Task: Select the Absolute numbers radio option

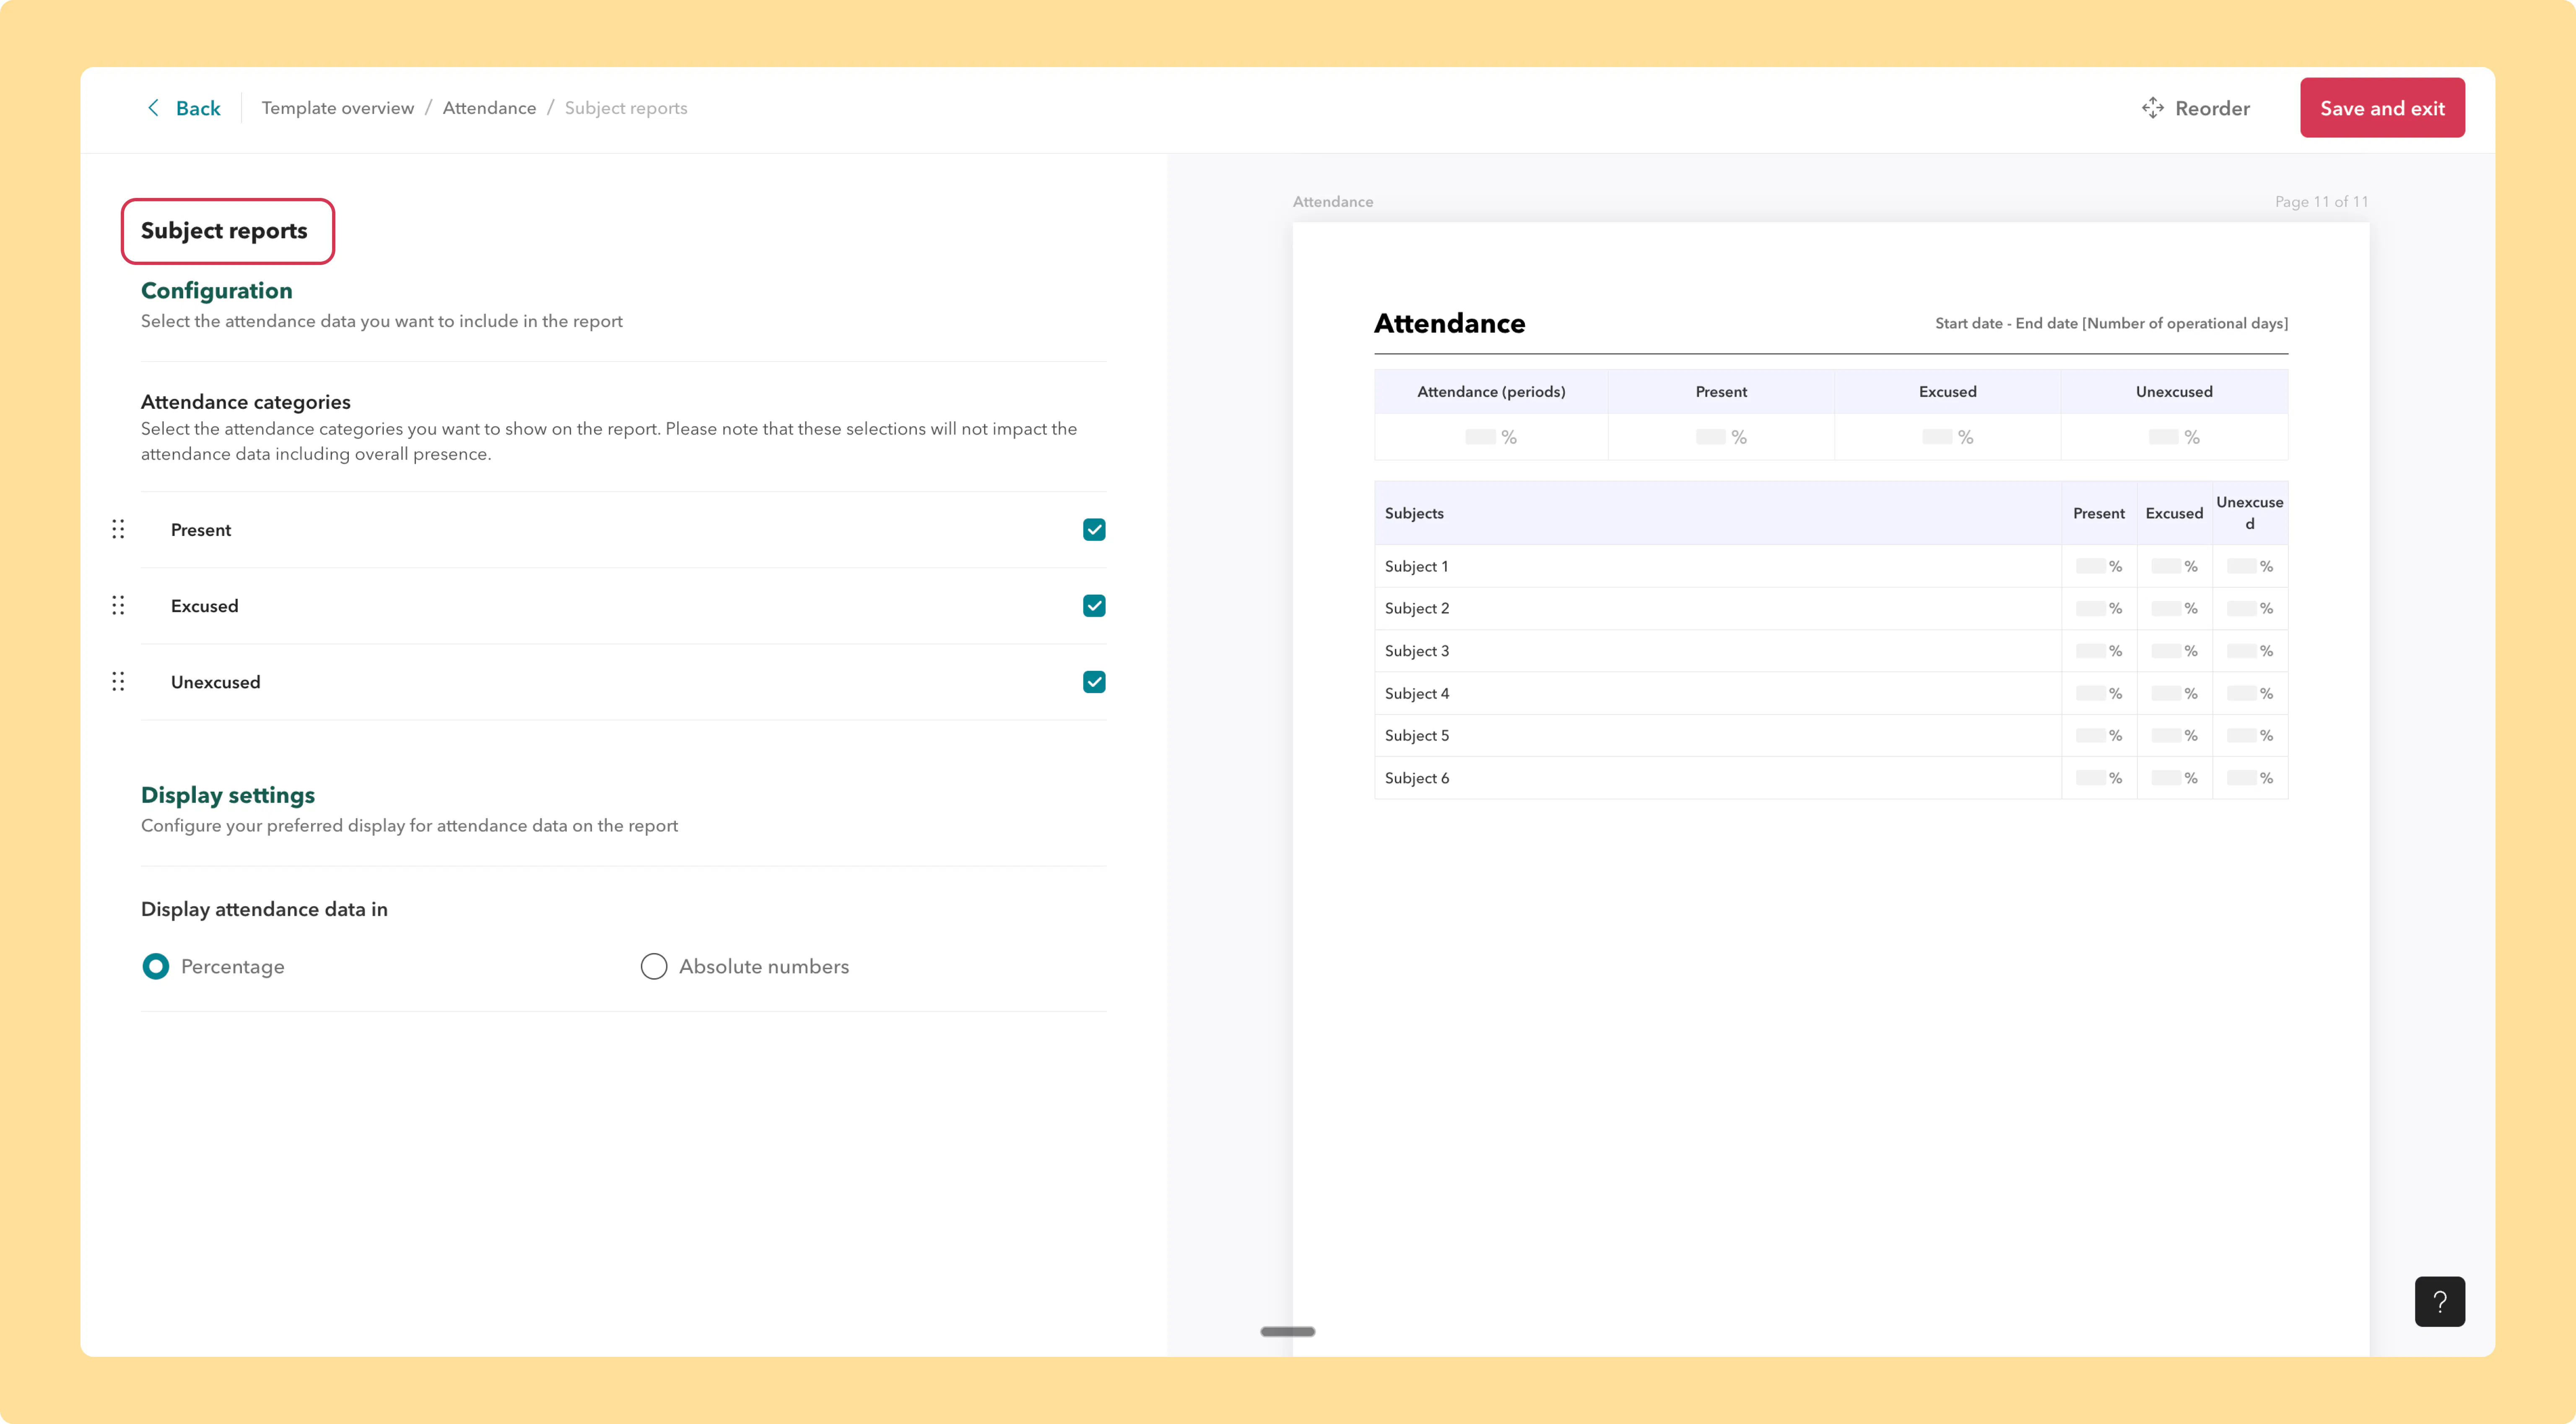Action: coord(654,966)
